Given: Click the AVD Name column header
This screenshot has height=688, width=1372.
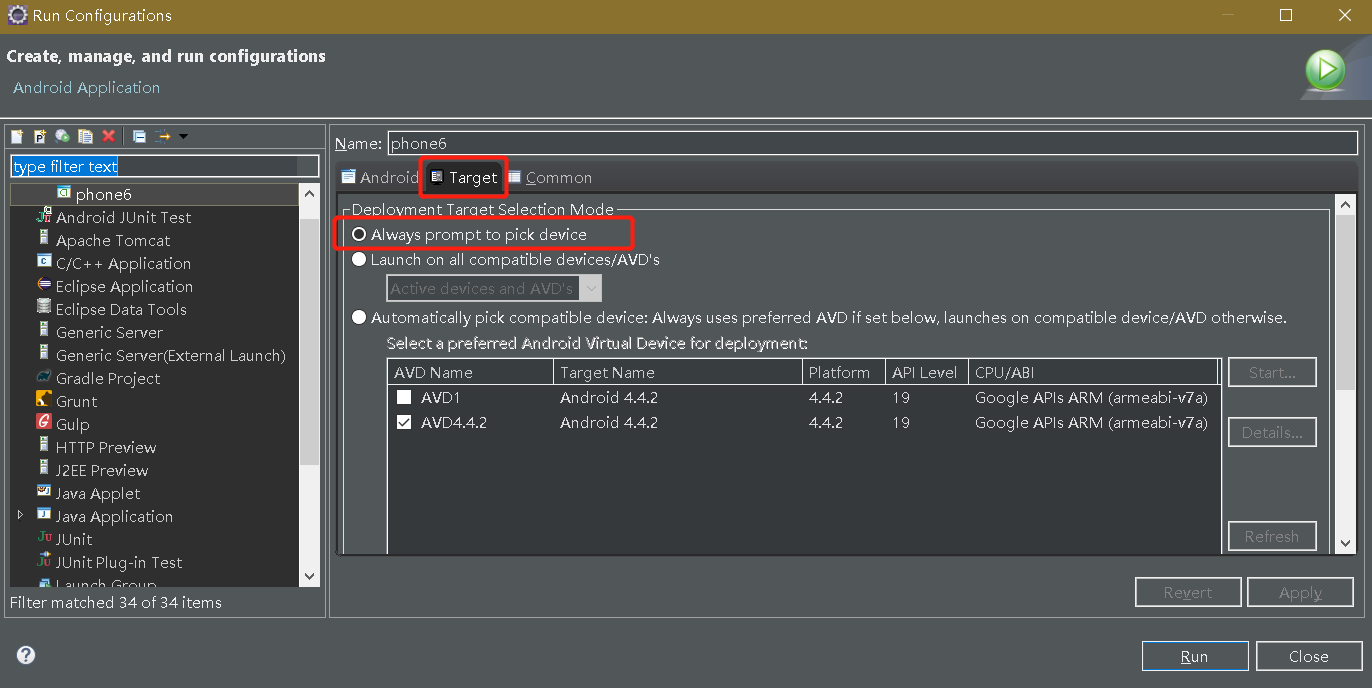Looking at the screenshot, I should click(470, 372).
